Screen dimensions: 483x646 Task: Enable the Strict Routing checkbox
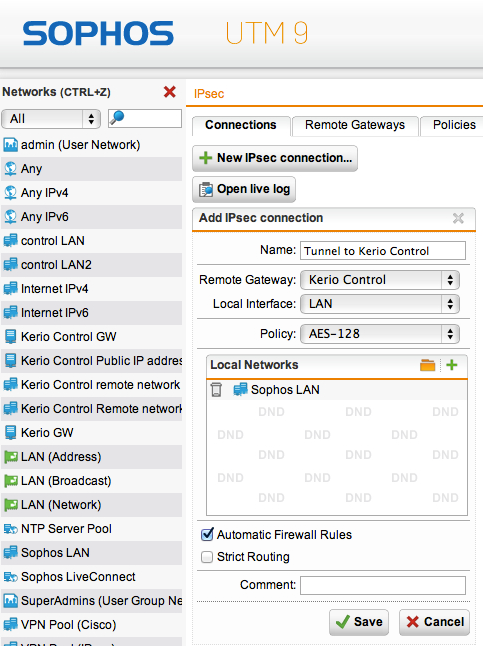[x=207, y=557]
